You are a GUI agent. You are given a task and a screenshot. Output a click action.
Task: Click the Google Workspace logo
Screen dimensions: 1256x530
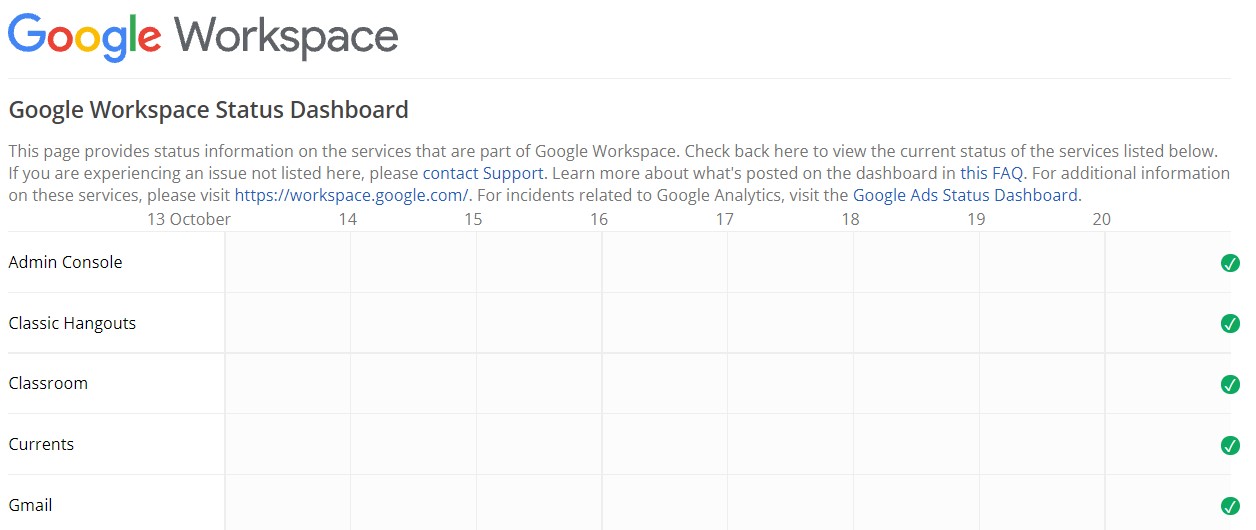[203, 37]
